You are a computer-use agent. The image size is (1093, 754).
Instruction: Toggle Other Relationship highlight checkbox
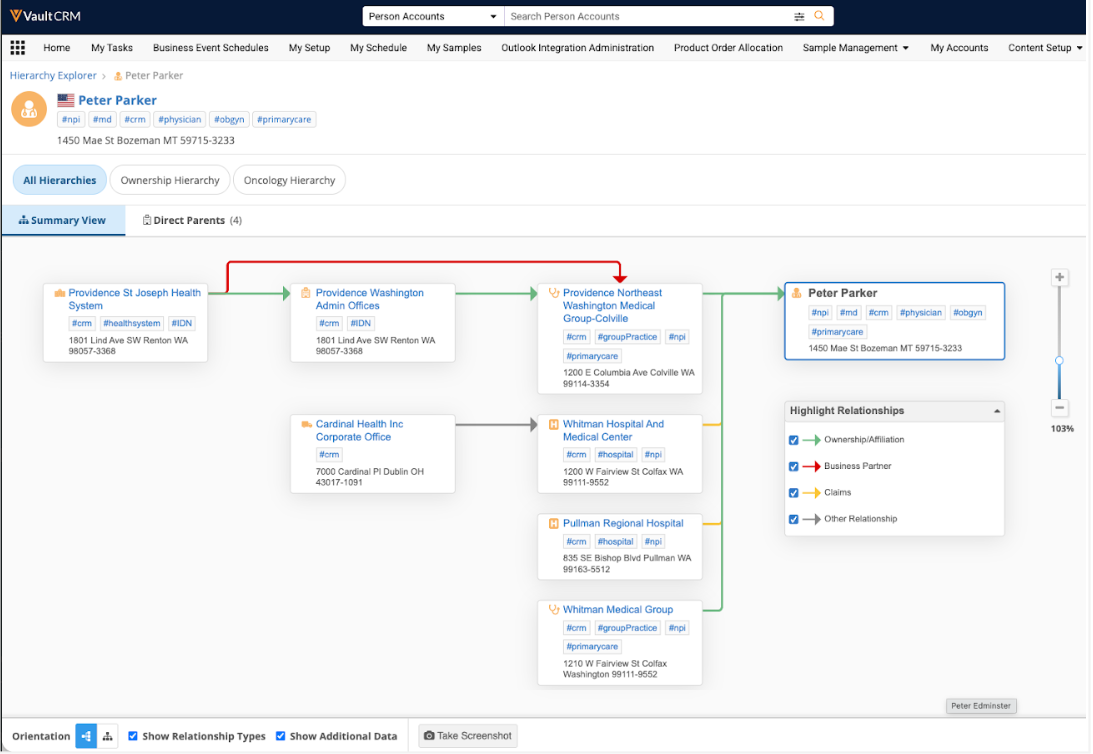point(793,519)
